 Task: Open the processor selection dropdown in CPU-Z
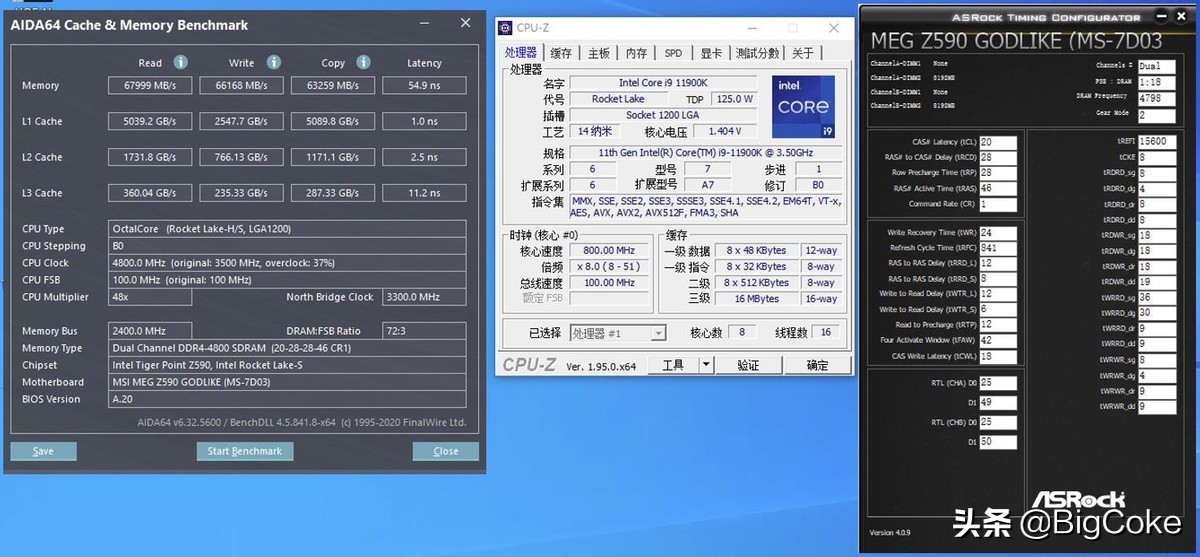point(618,333)
